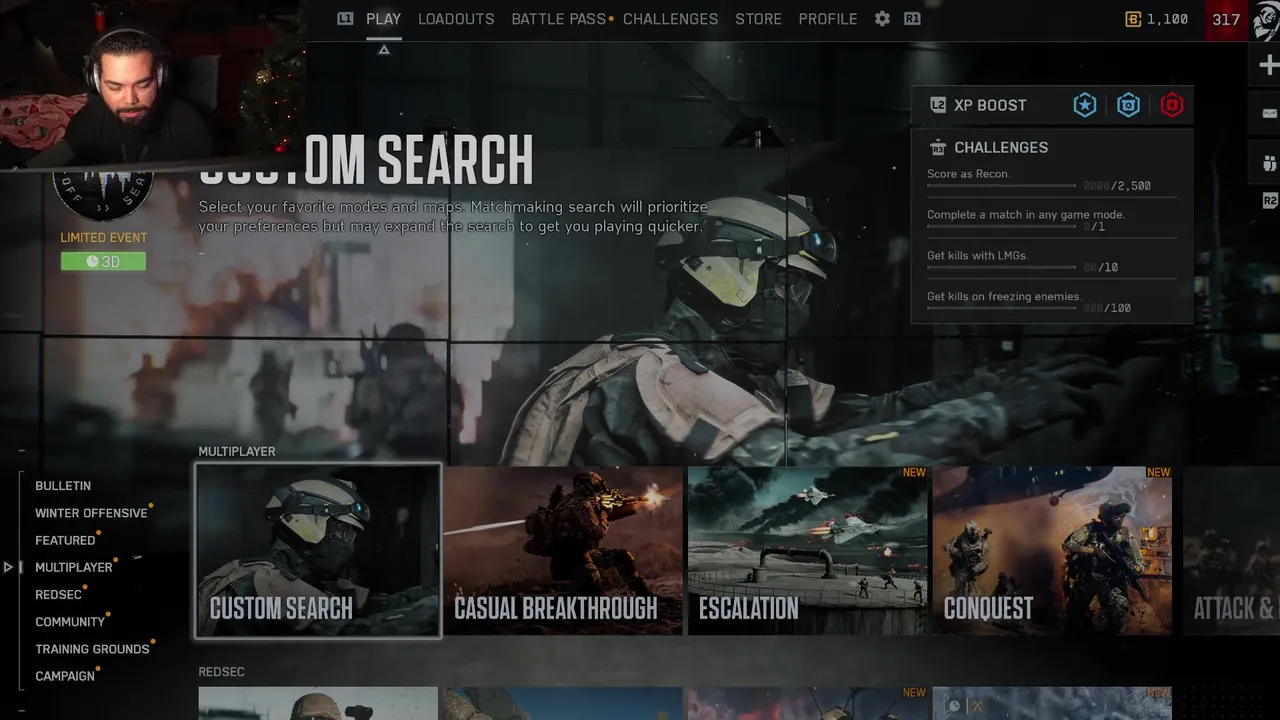
Task: Open the XP BOOST panel header
Action: tap(1052, 105)
